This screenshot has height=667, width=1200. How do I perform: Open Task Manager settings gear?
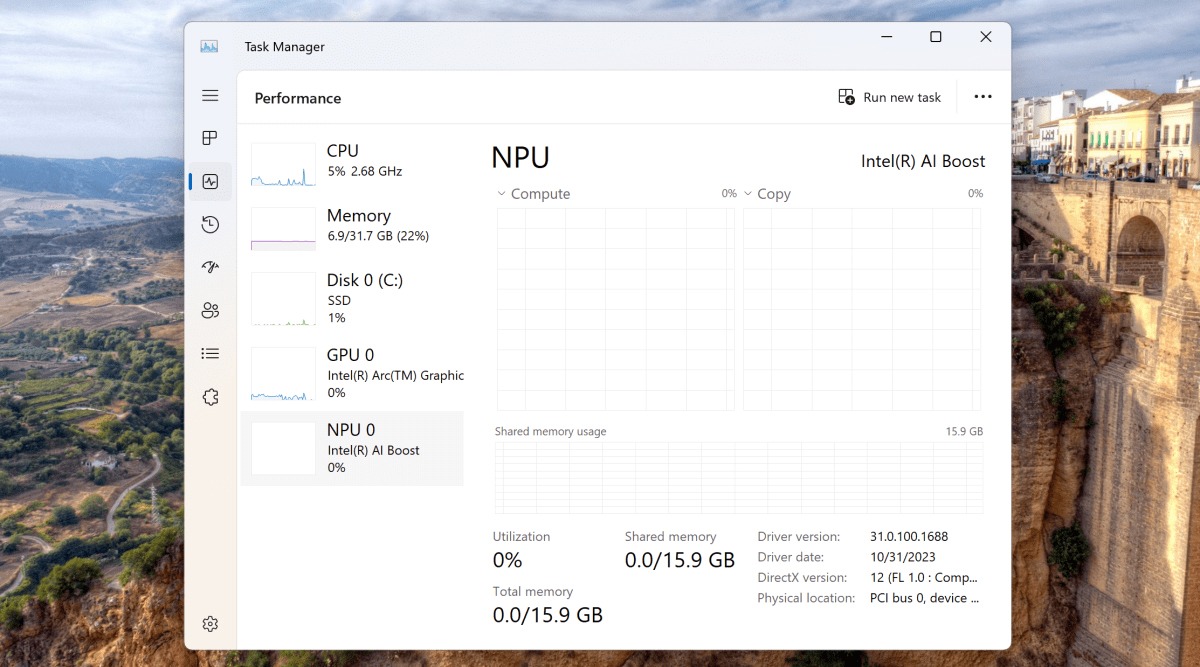click(x=210, y=624)
